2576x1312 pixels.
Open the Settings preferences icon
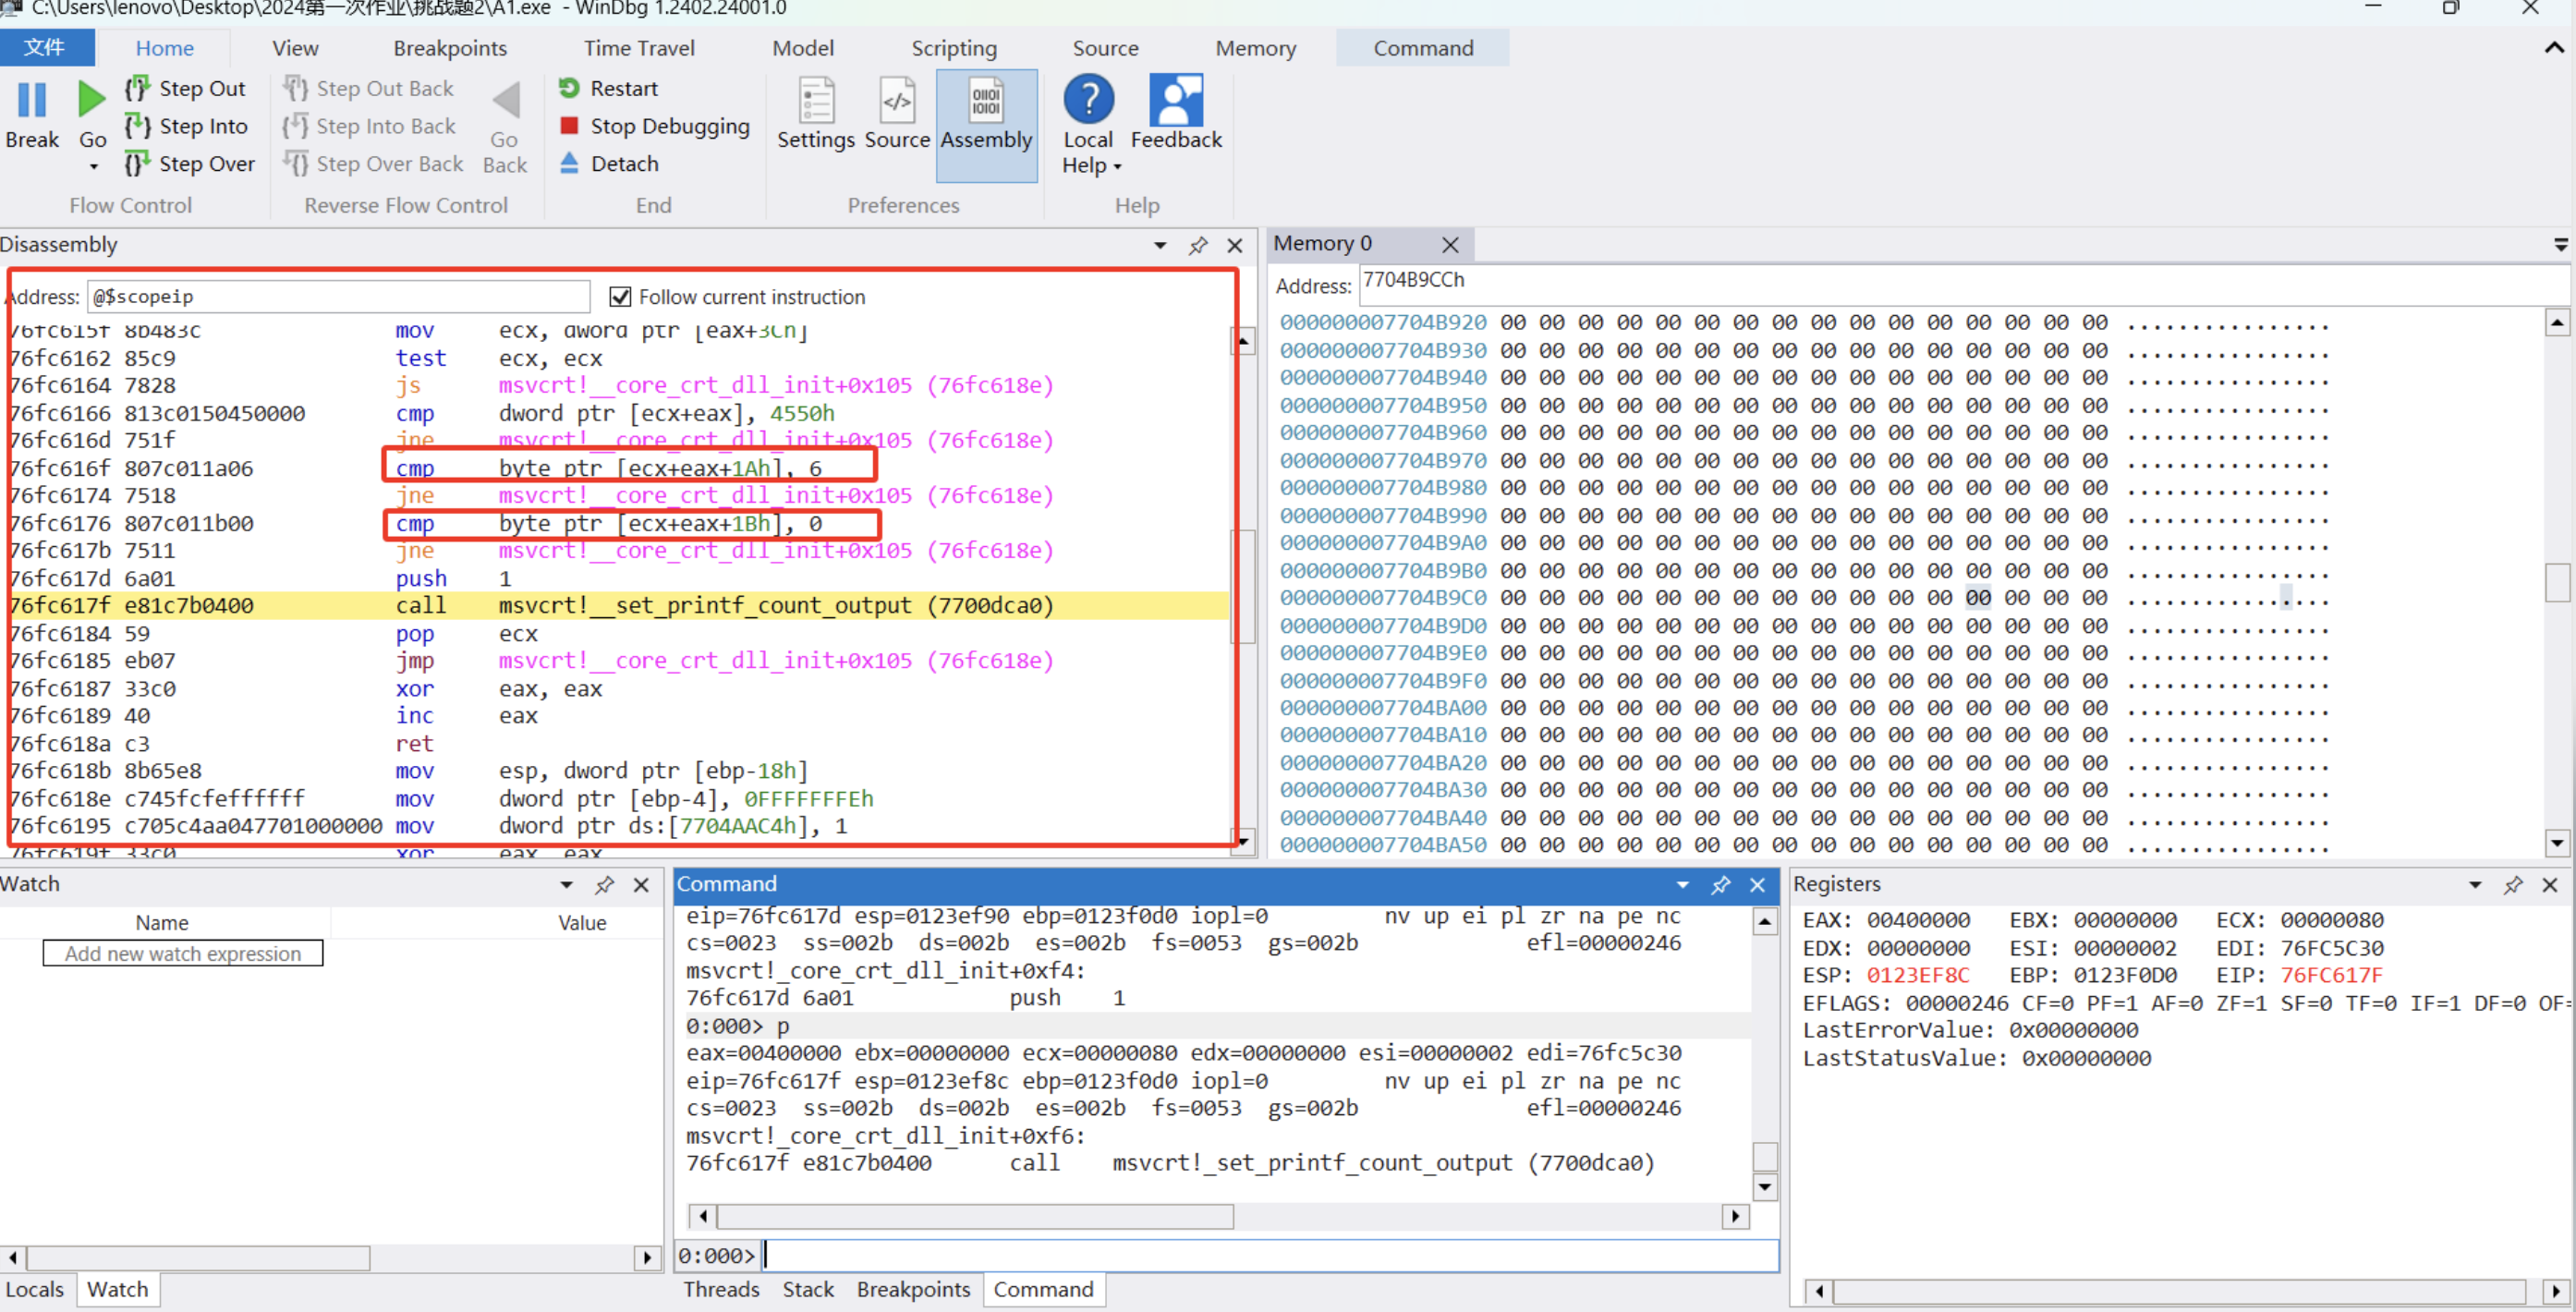coord(815,101)
